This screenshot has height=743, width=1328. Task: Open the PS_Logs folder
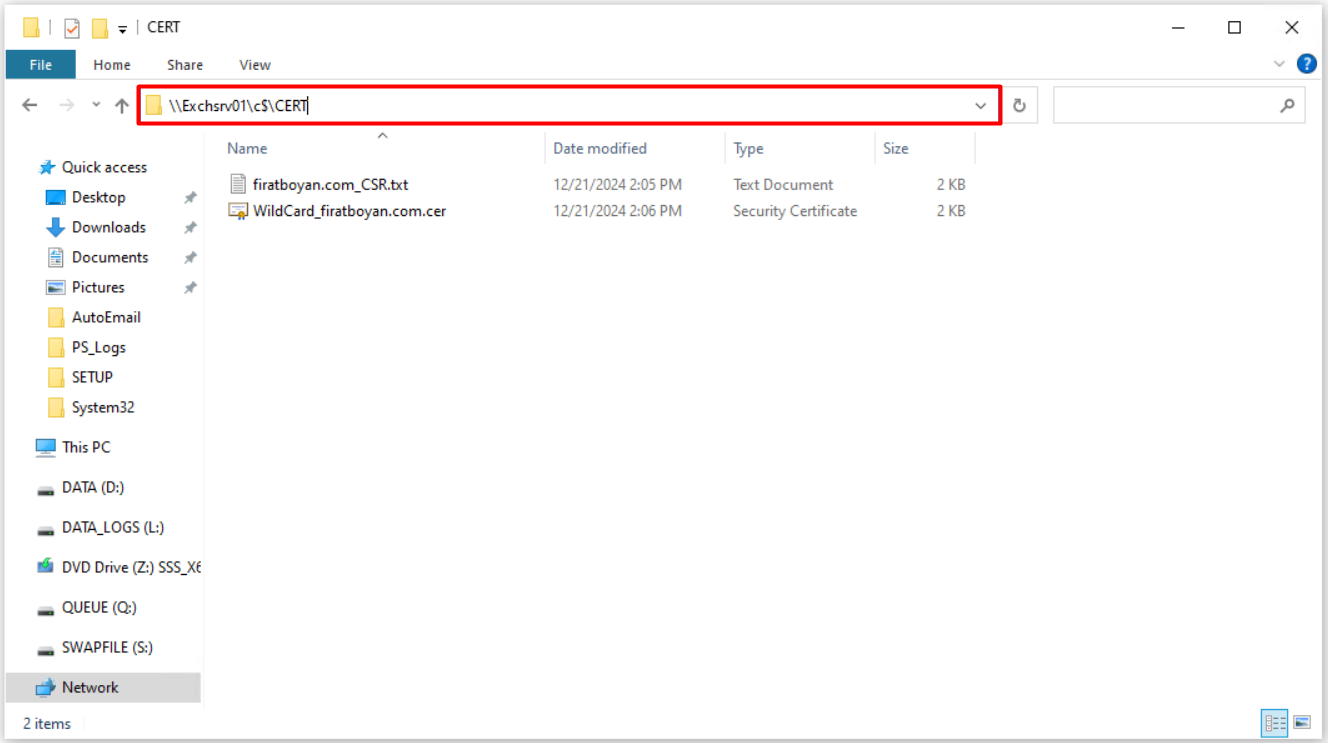[98, 347]
